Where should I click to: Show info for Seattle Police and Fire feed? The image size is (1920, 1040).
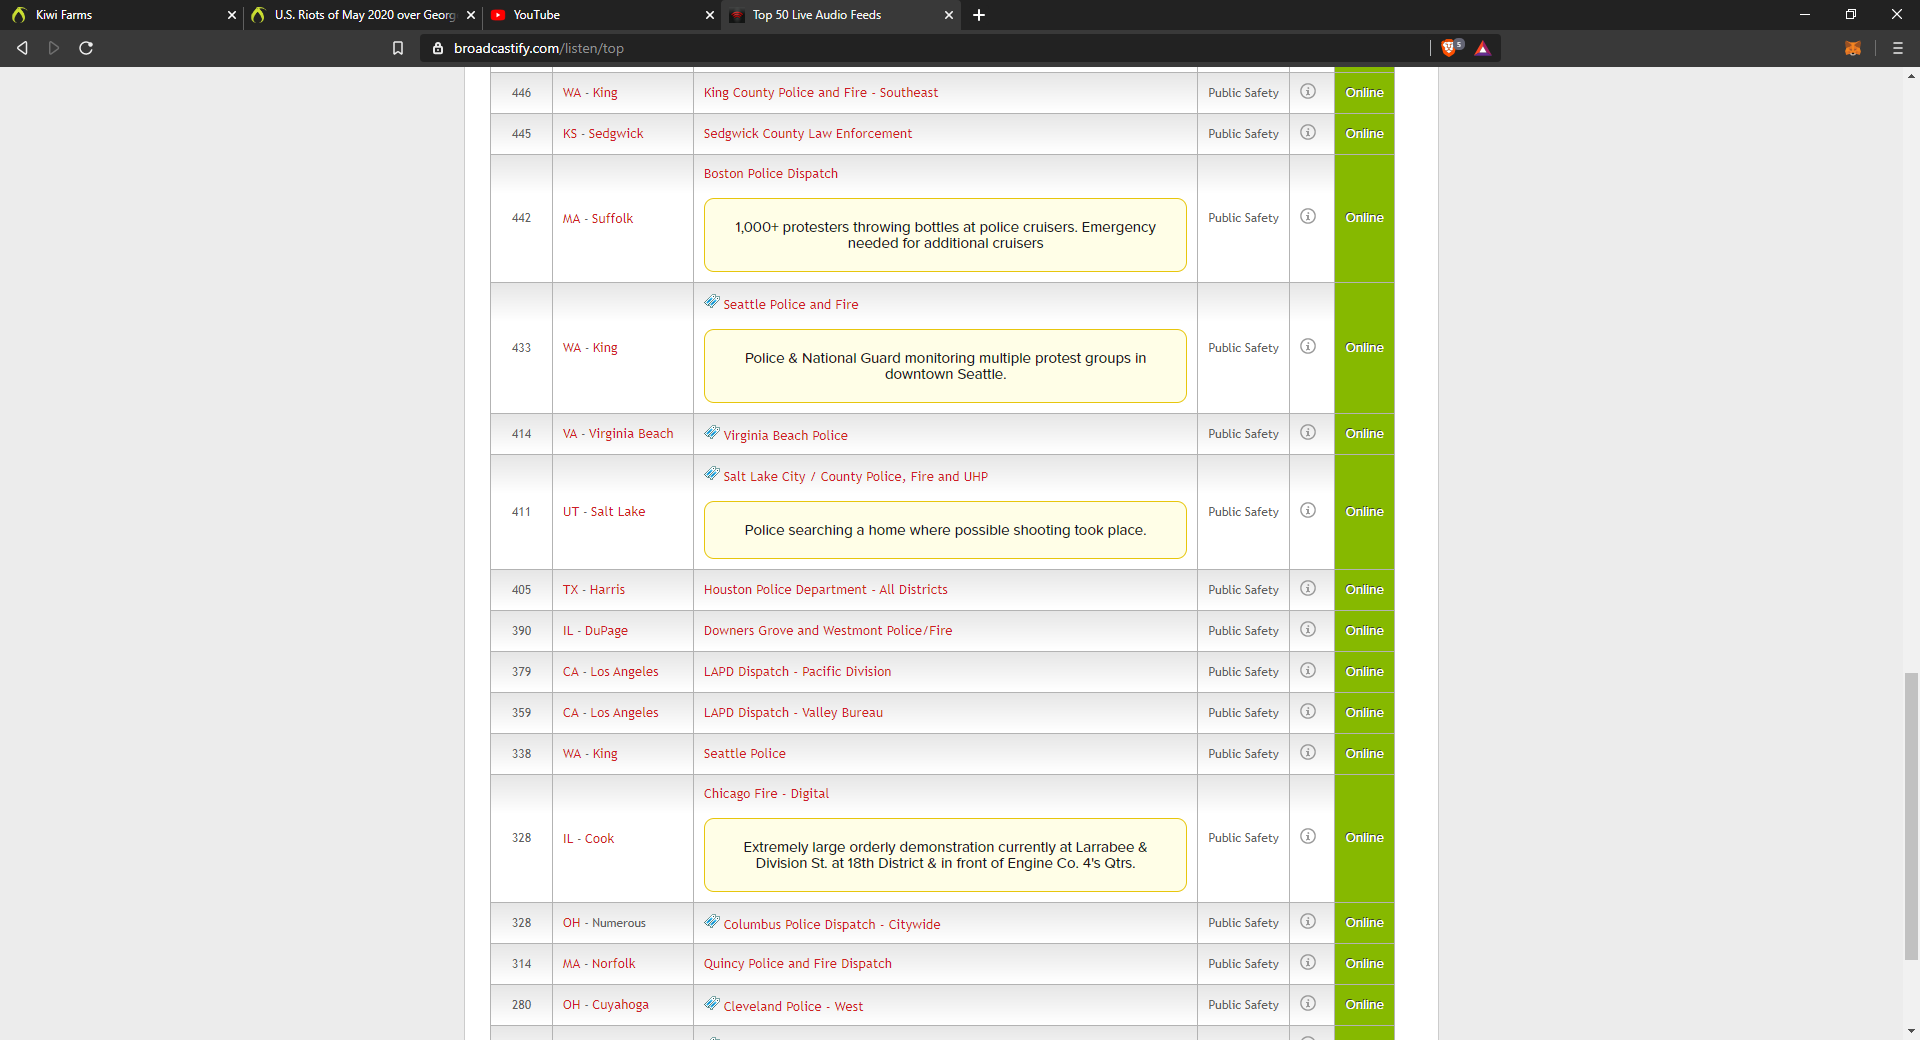tap(1308, 346)
